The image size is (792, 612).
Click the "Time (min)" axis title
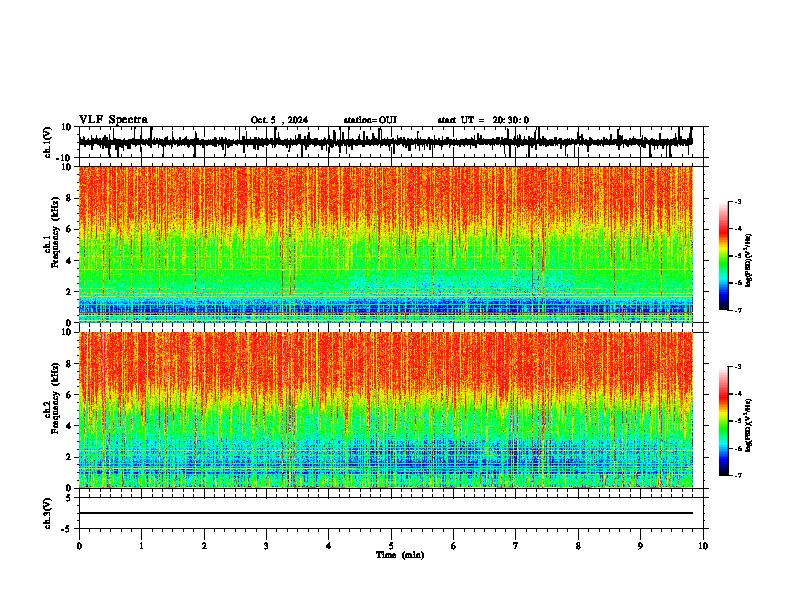point(400,555)
